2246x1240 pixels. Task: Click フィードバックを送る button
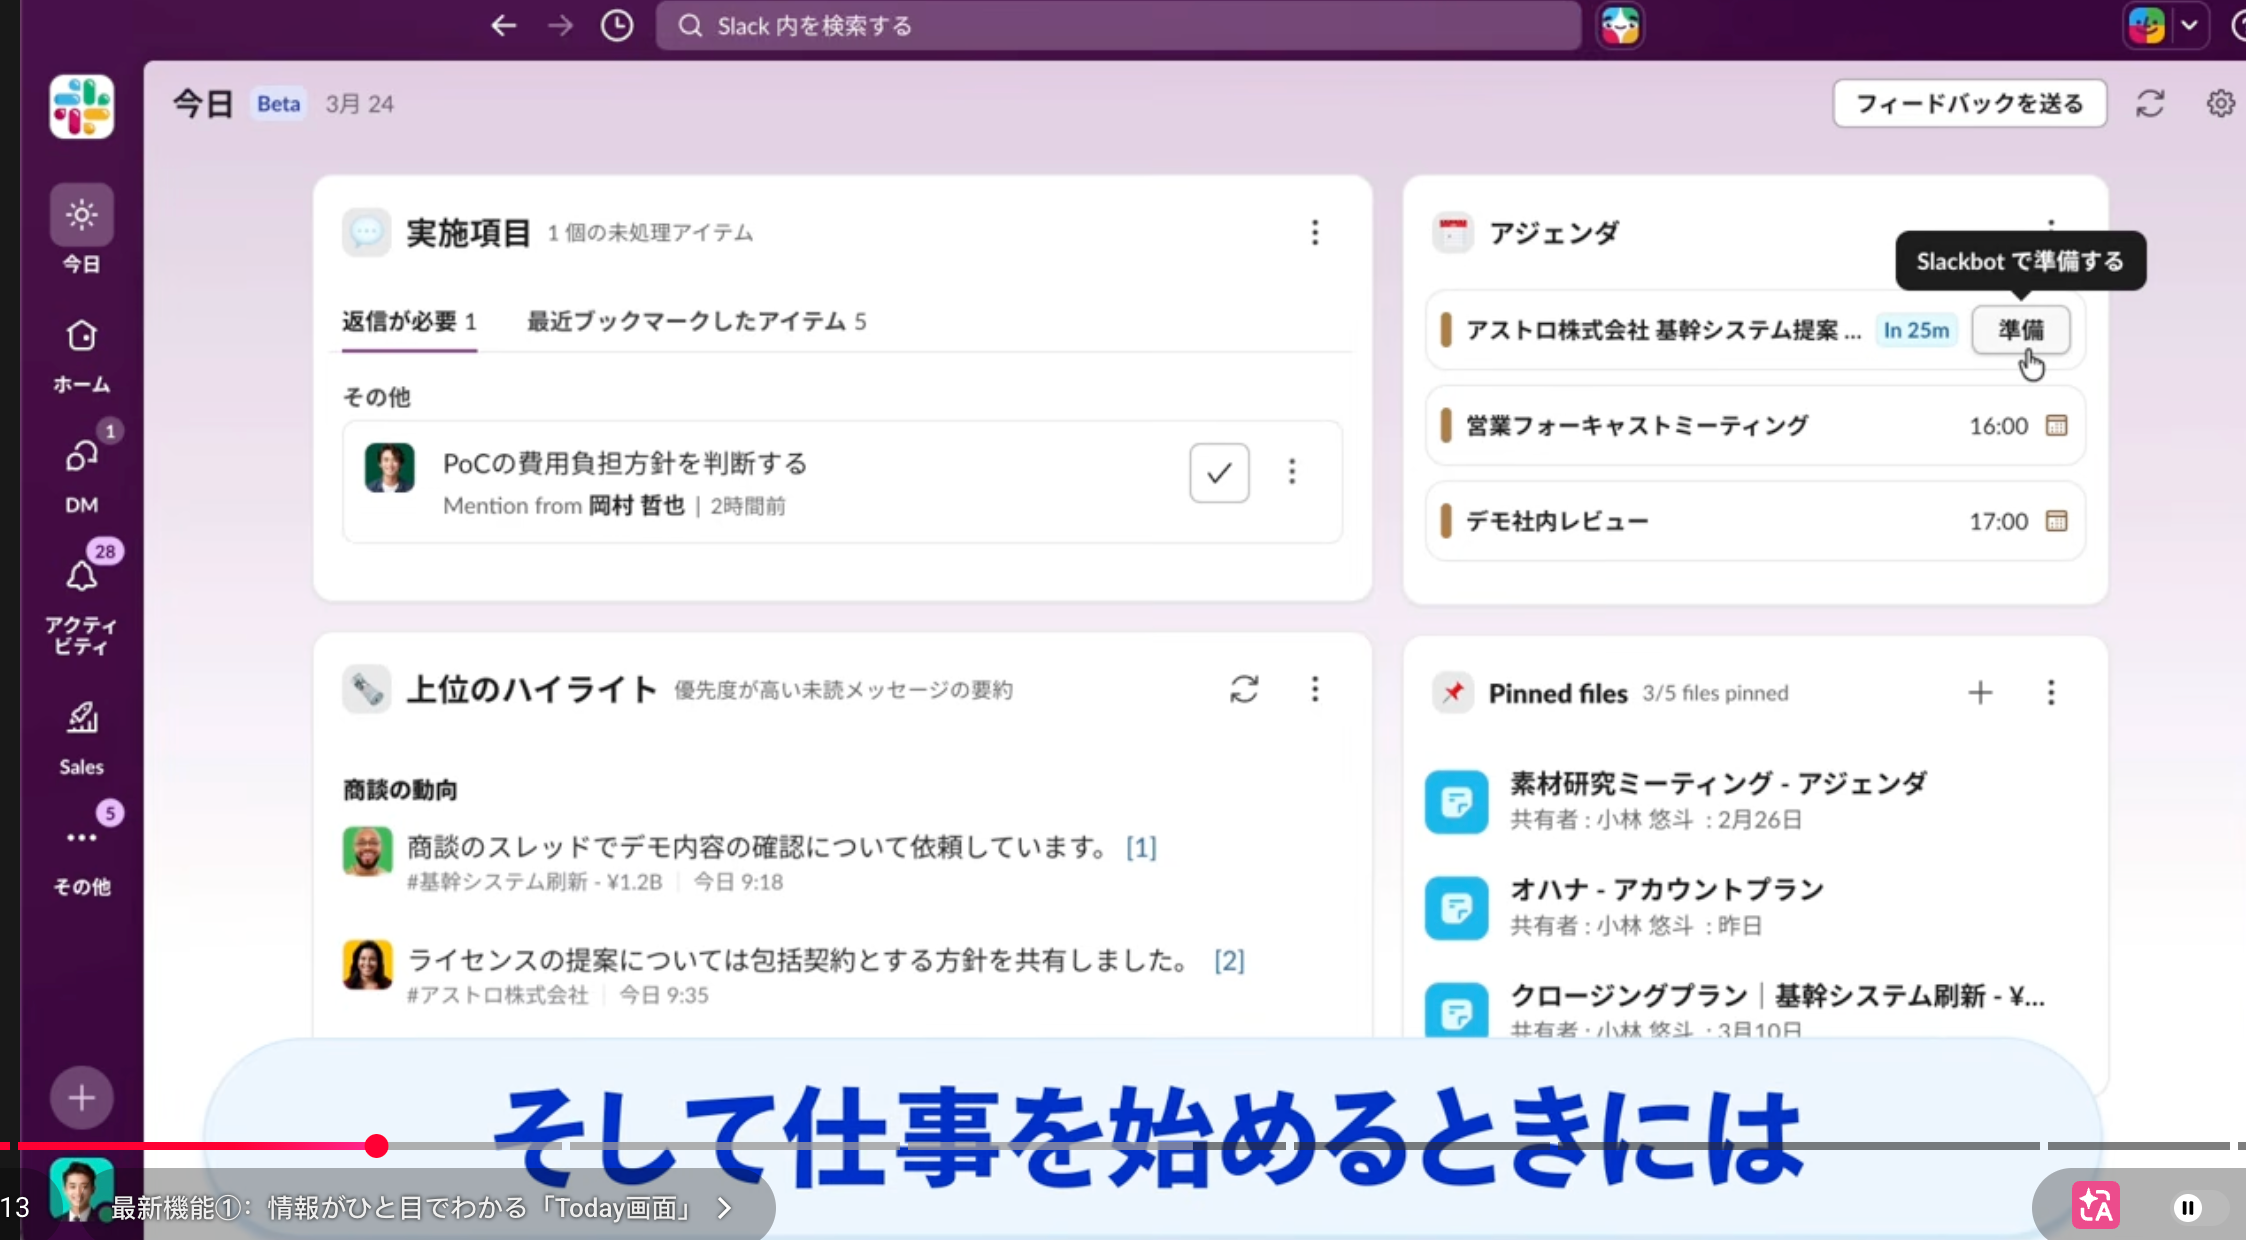1969,103
